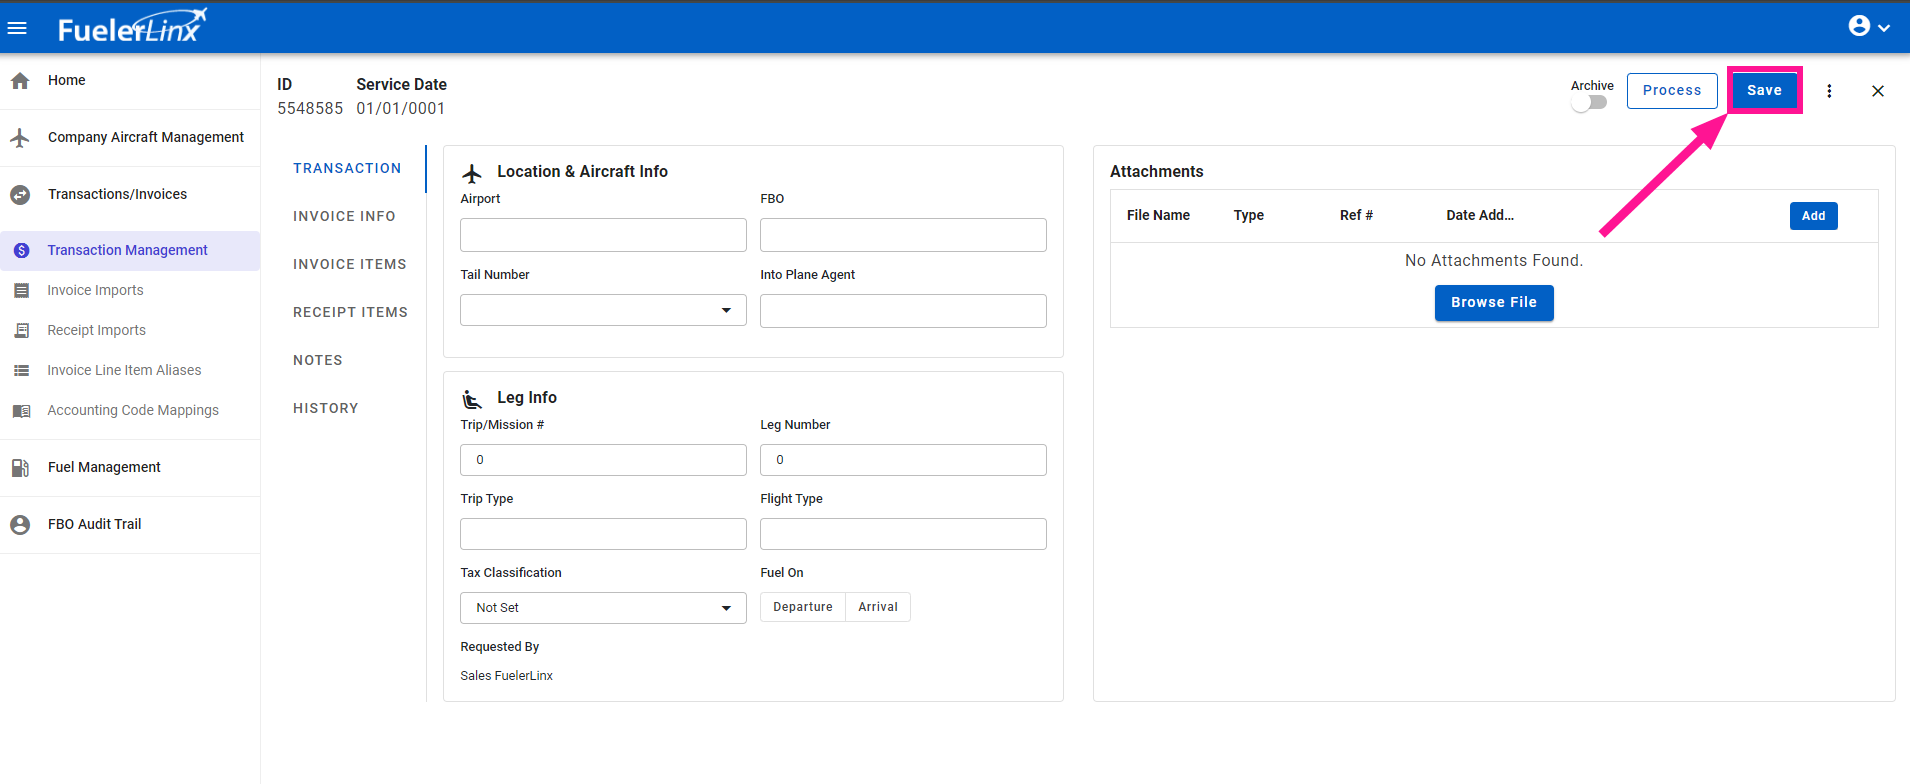The width and height of the screenshot is (1910, 784).
Task: Switch to the History tab
Action: tap(326, 408)
